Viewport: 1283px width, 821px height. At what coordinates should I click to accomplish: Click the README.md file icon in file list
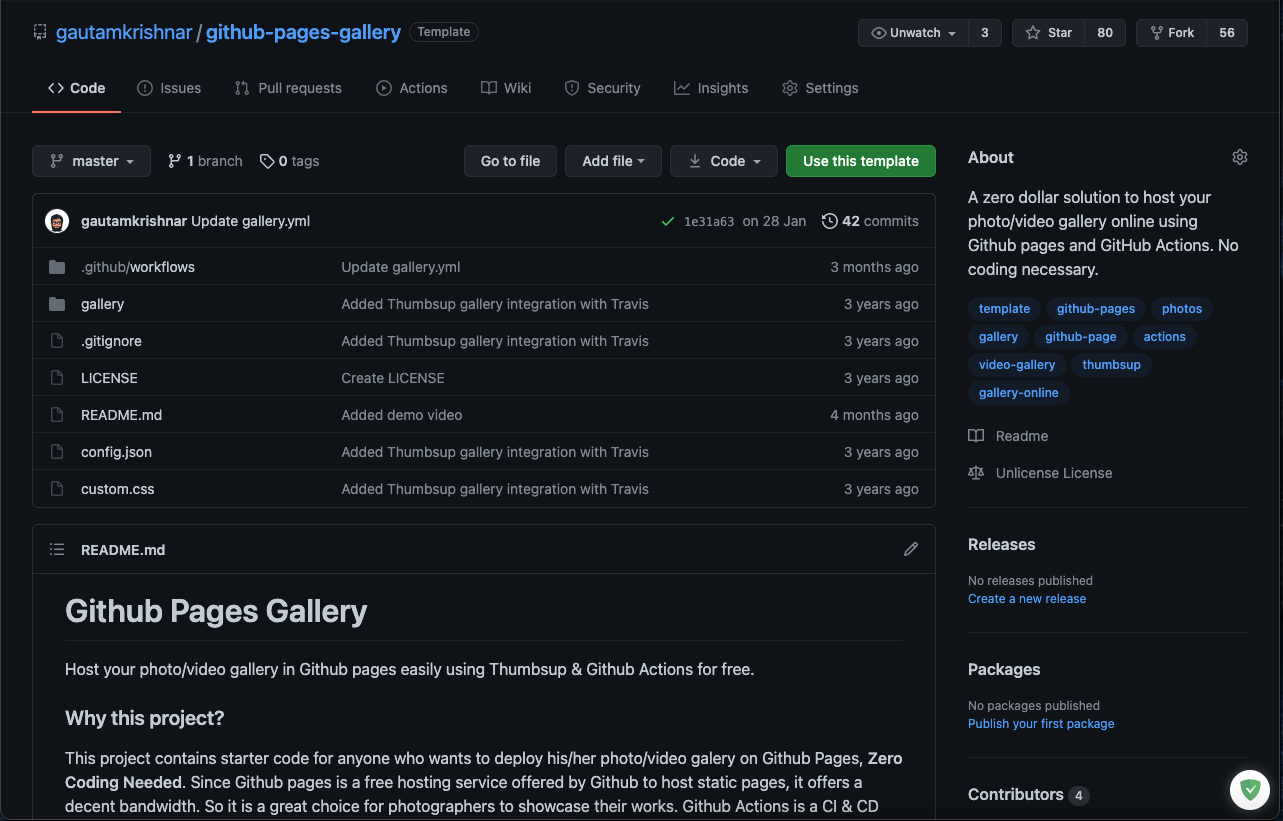tap(57, 415)
